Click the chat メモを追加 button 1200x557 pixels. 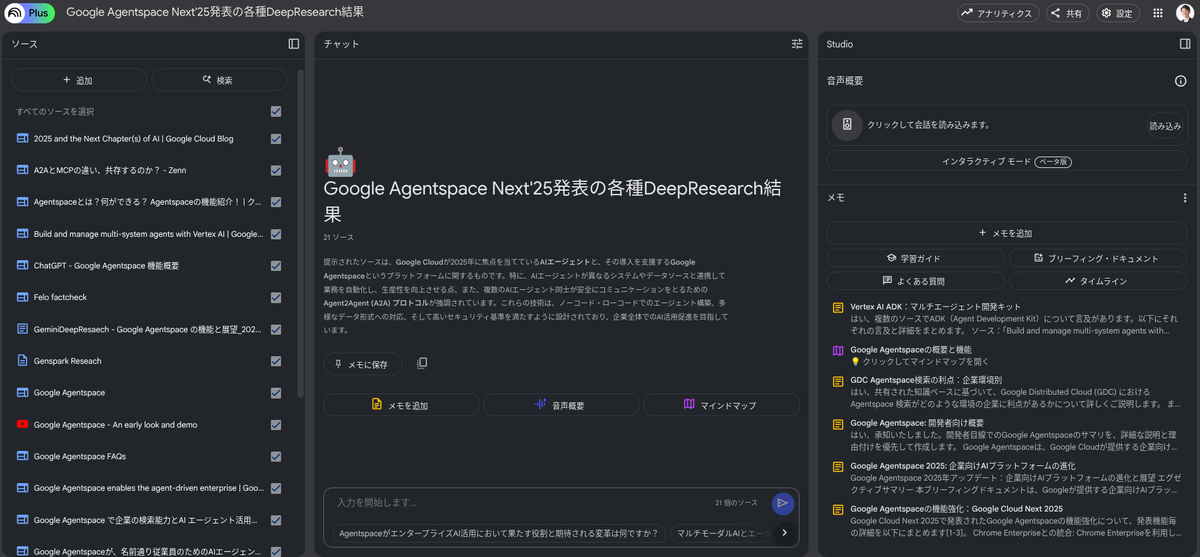point(400,405)
